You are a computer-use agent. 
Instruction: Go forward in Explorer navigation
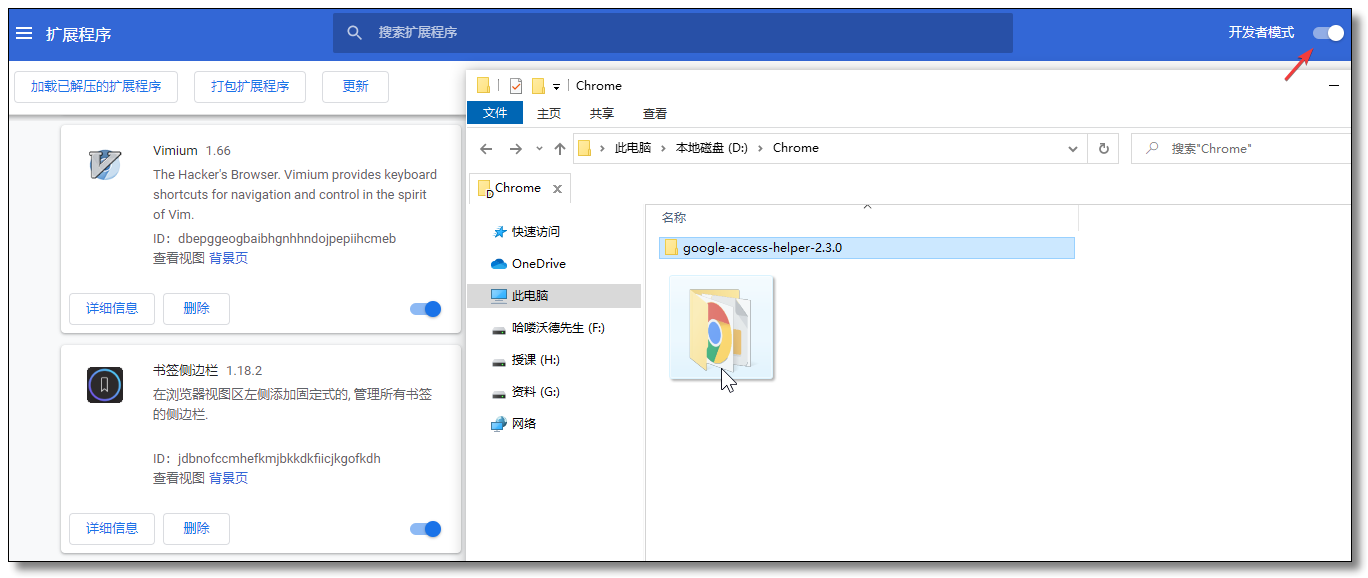click(x=516, y=148)
